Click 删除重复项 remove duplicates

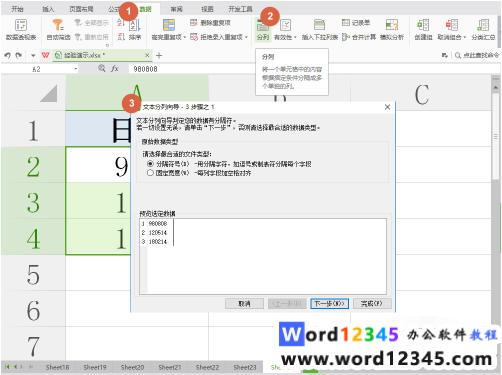tap(210, 23)
